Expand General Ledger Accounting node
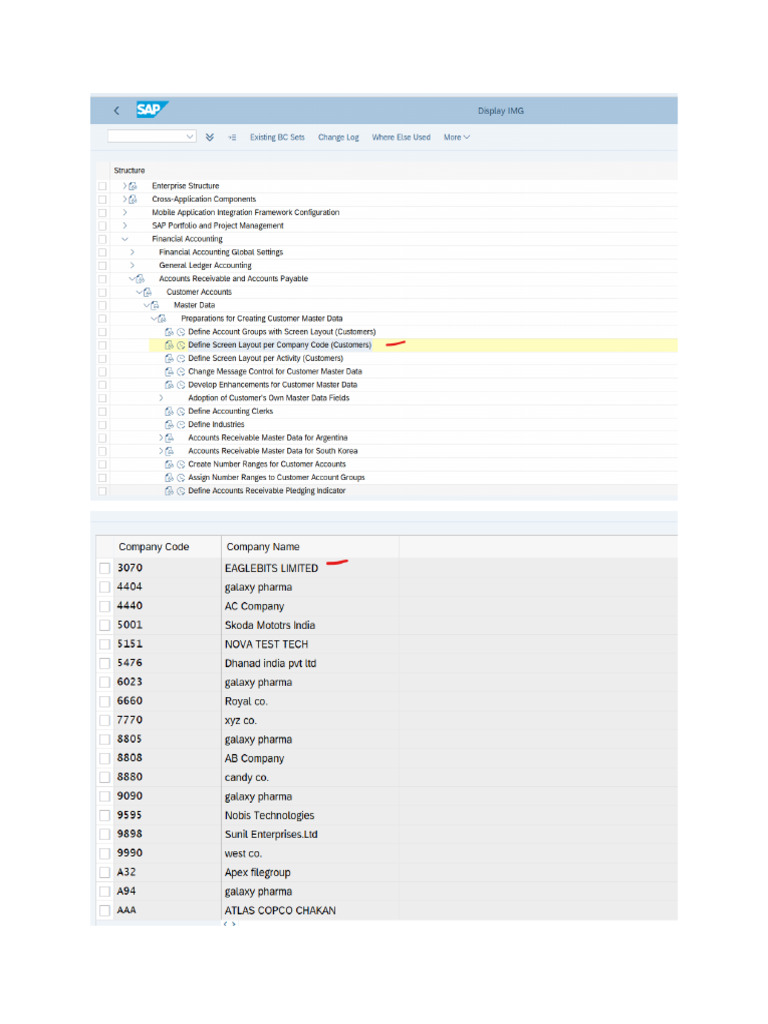768x1024 pixels. point(132,265)
